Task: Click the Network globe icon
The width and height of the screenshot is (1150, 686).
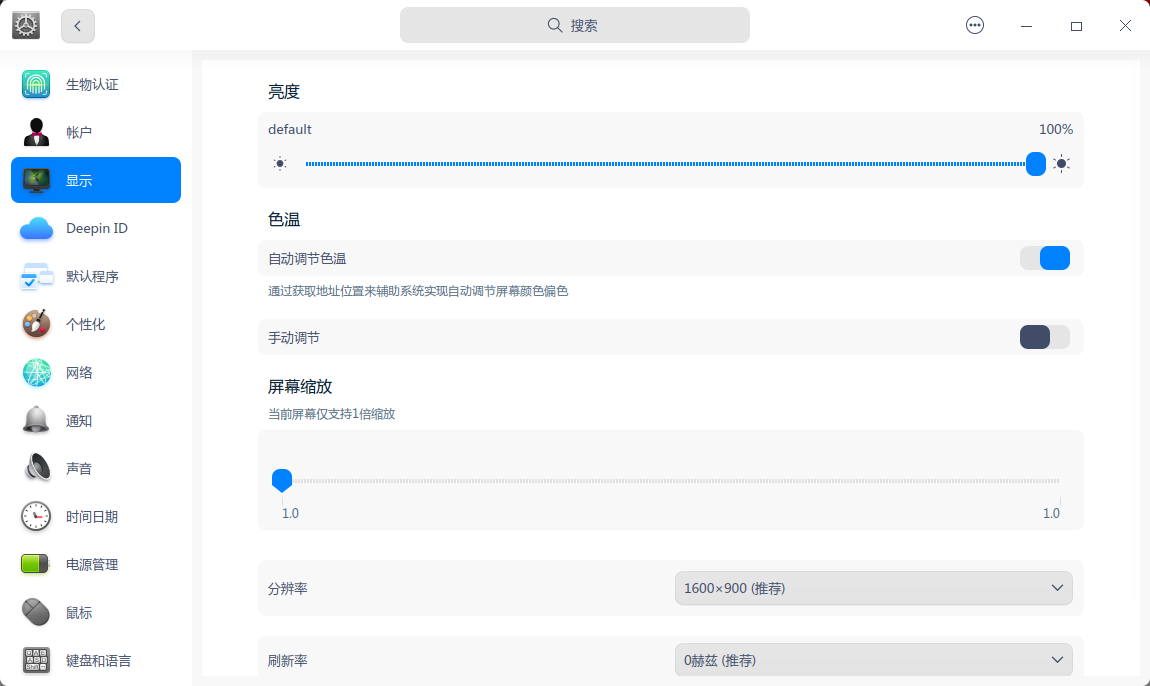Action: (x=36, y=373)
